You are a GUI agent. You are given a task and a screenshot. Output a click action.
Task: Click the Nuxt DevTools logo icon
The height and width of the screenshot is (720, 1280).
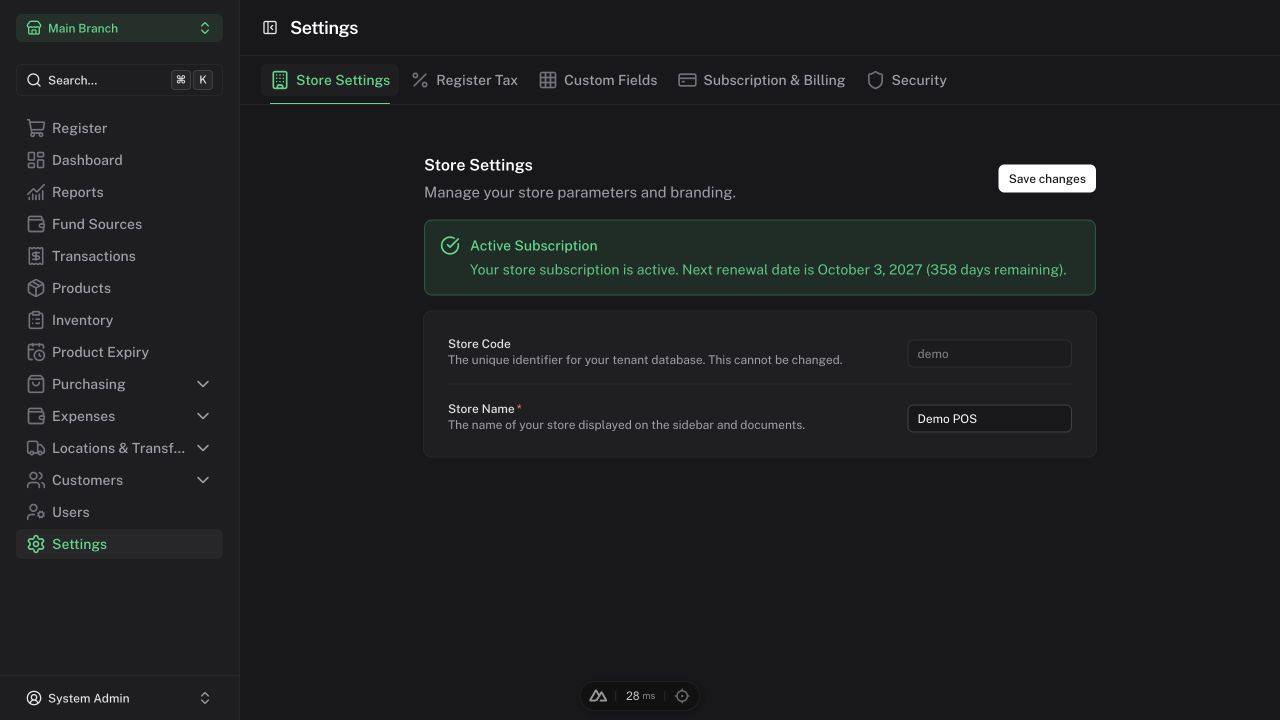tap(598, 696)
